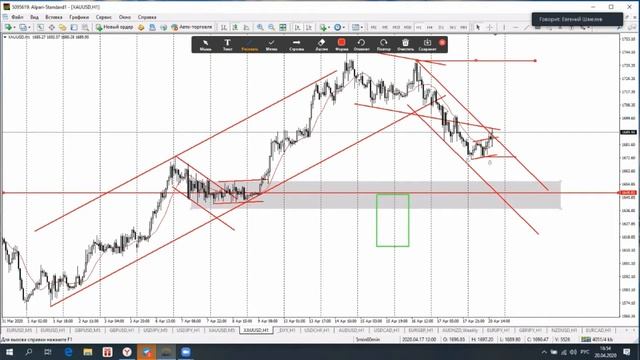The height and width of the screenshot is (360, 640).
Task: Zoom out on the chart
Action: 271,27
